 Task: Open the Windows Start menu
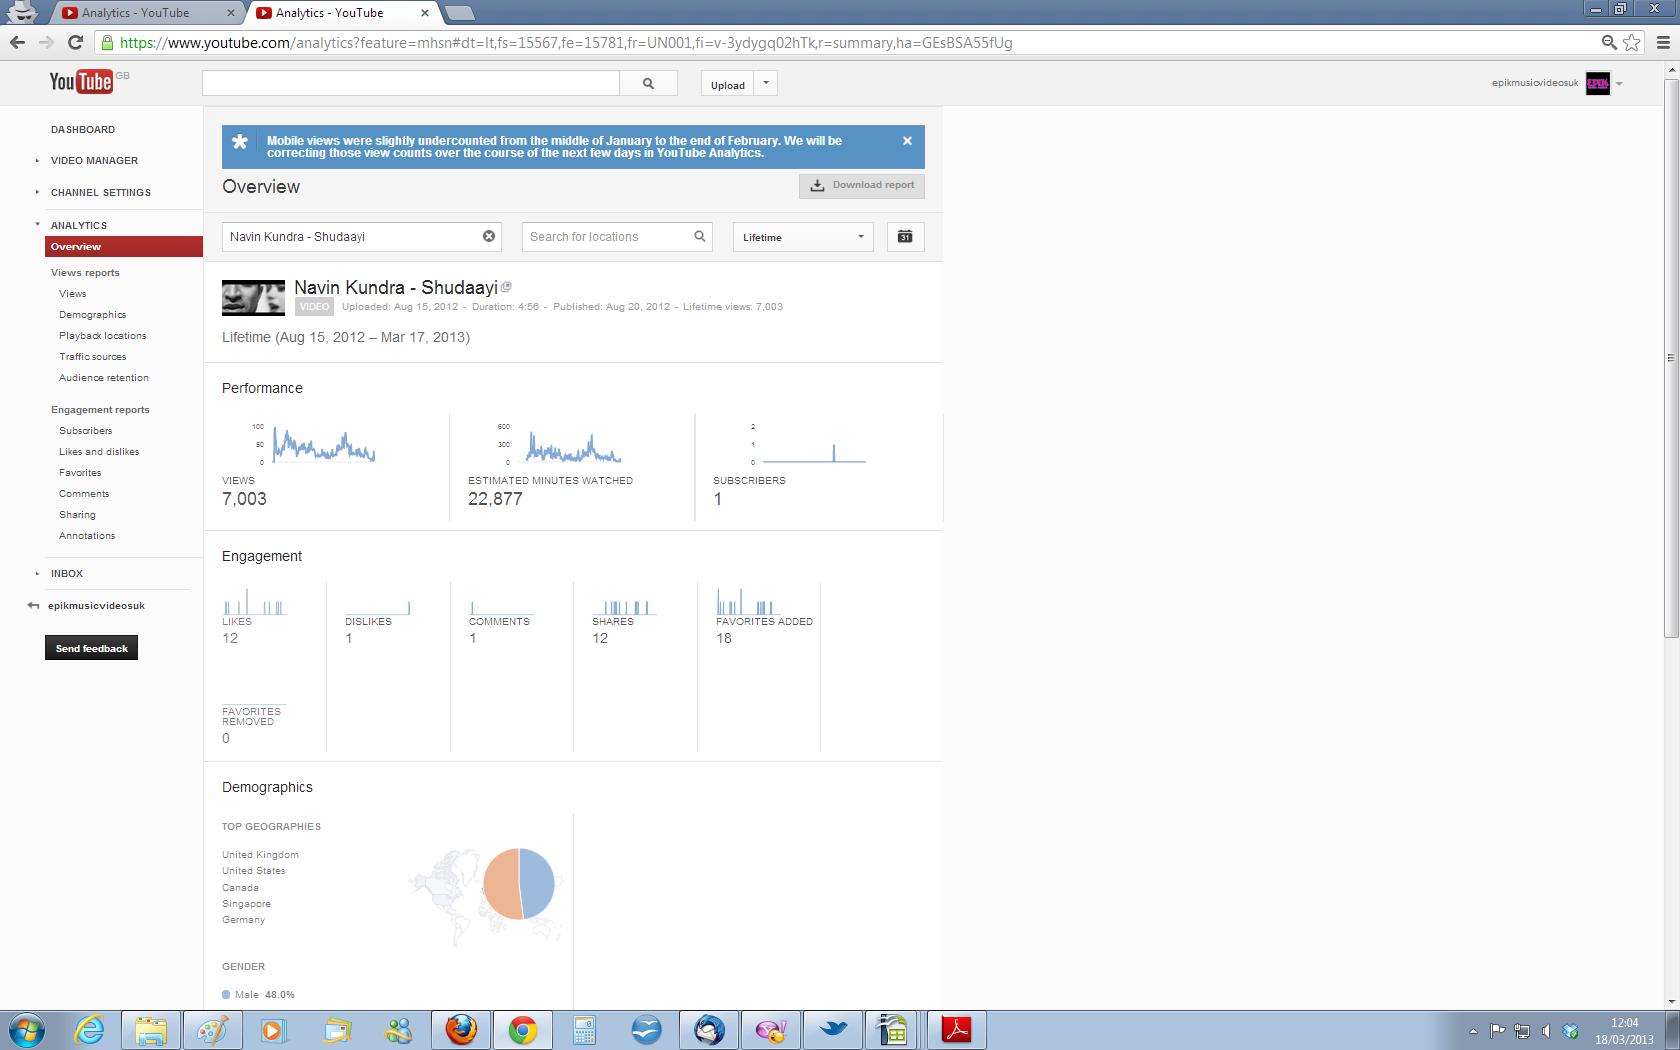27,1030
